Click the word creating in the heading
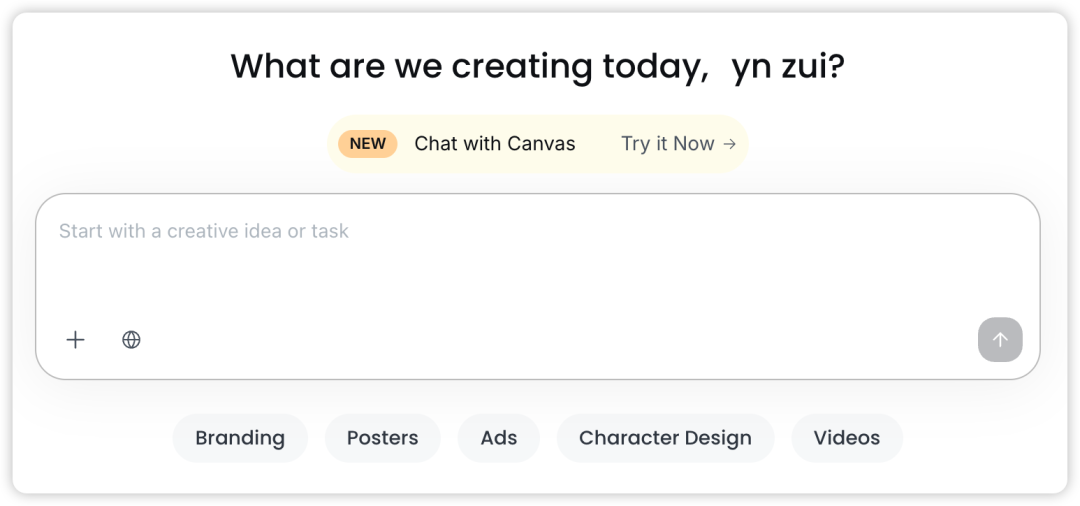Image resolution: width=1080 pixels, height=506 pixels. click(x=522, y=67)
